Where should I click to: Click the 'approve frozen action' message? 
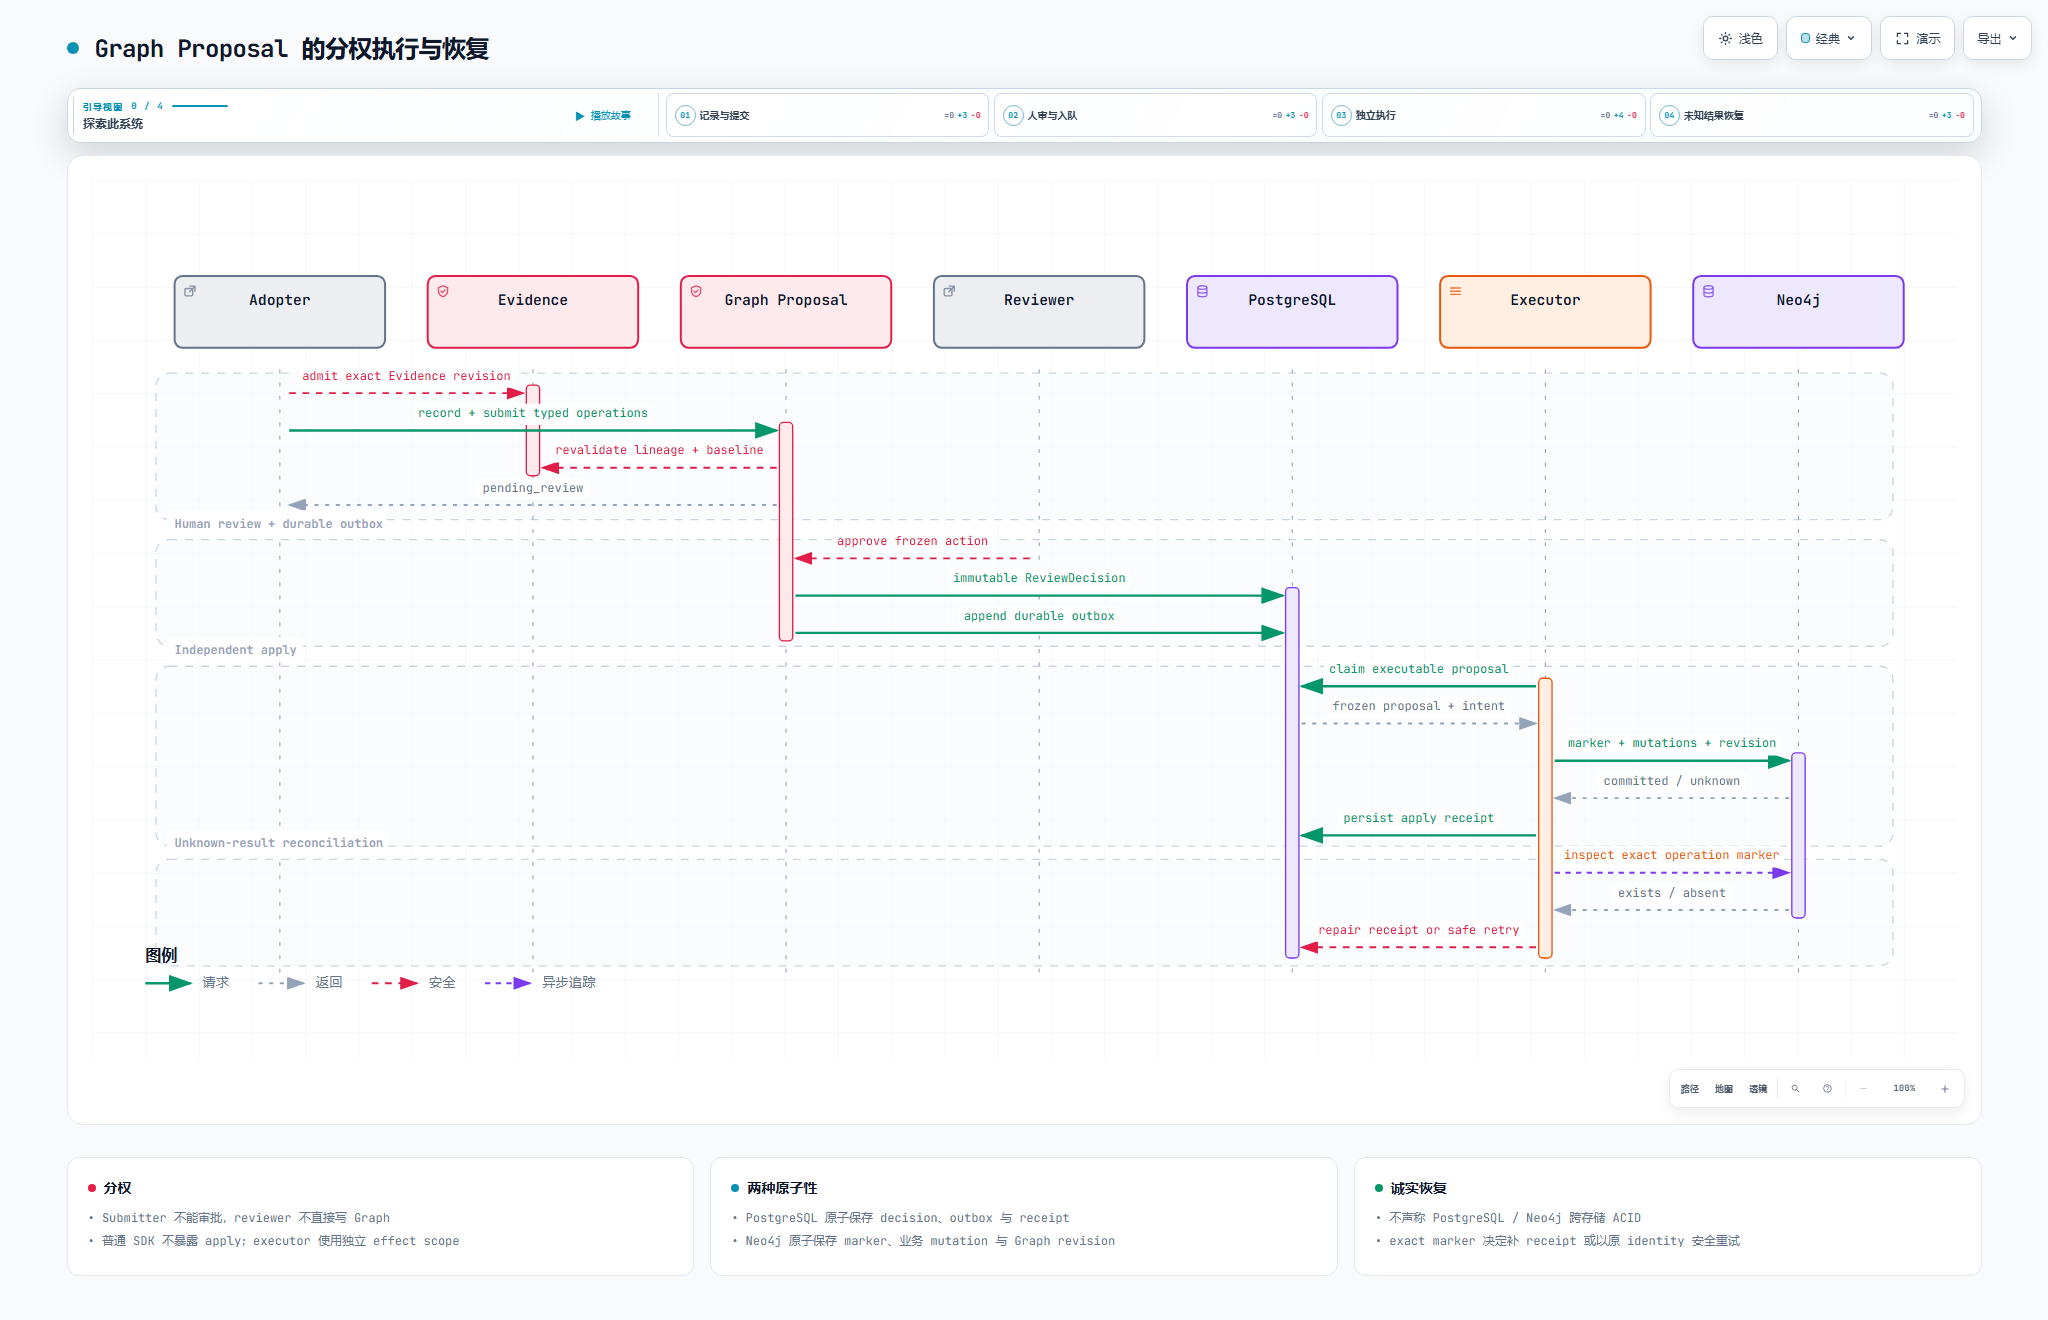pos(912,542)
